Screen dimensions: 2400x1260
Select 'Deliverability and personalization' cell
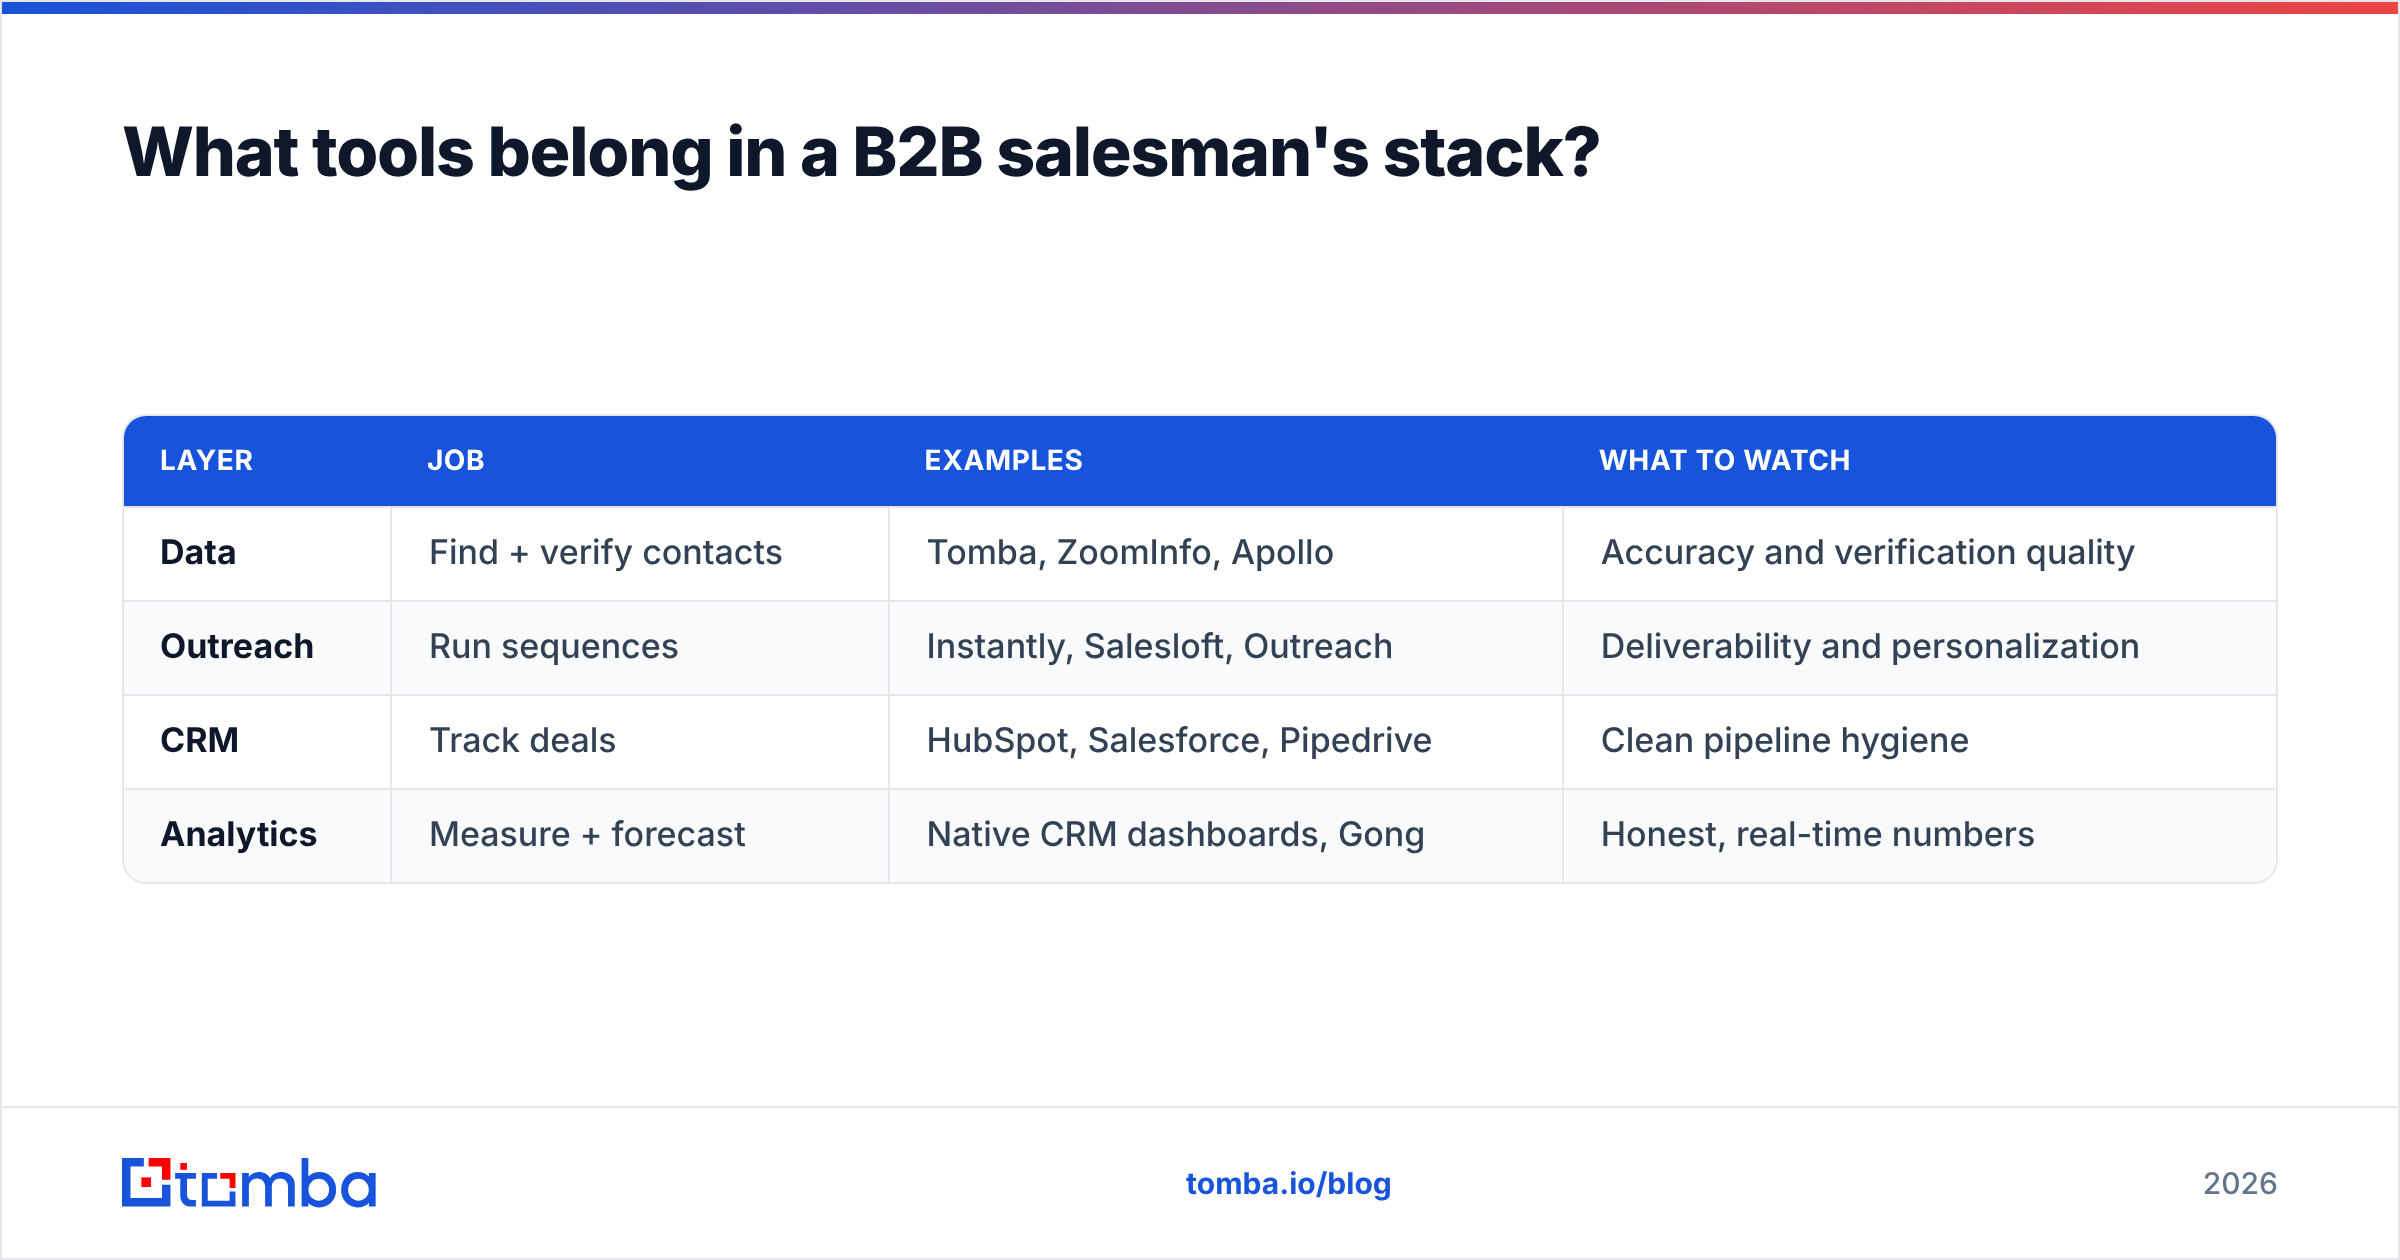point(1920,647)
